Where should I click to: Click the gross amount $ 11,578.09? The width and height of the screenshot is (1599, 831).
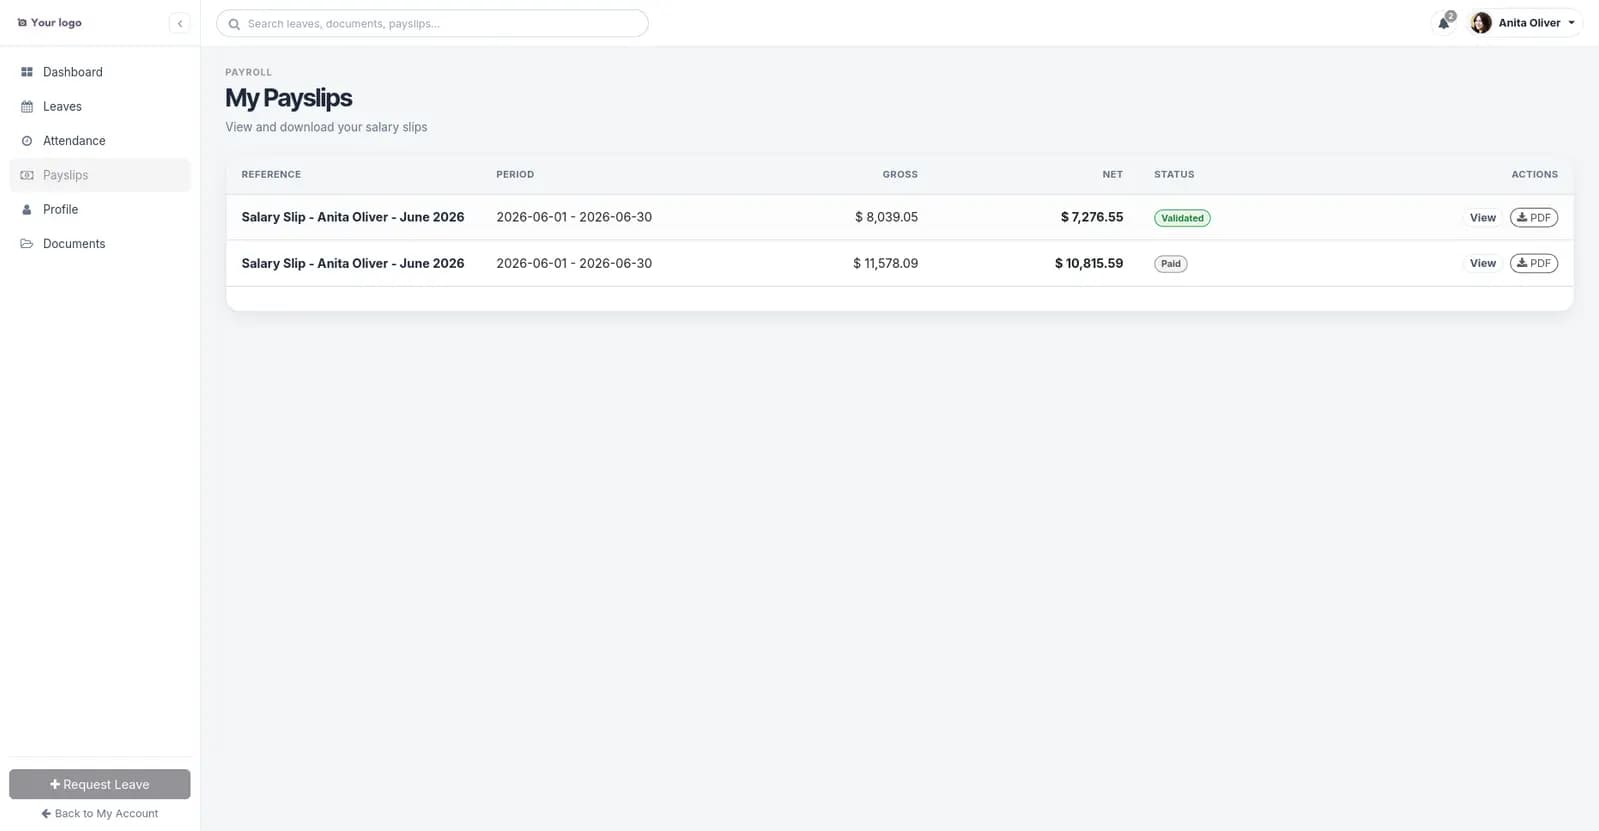tap(885, 263)
